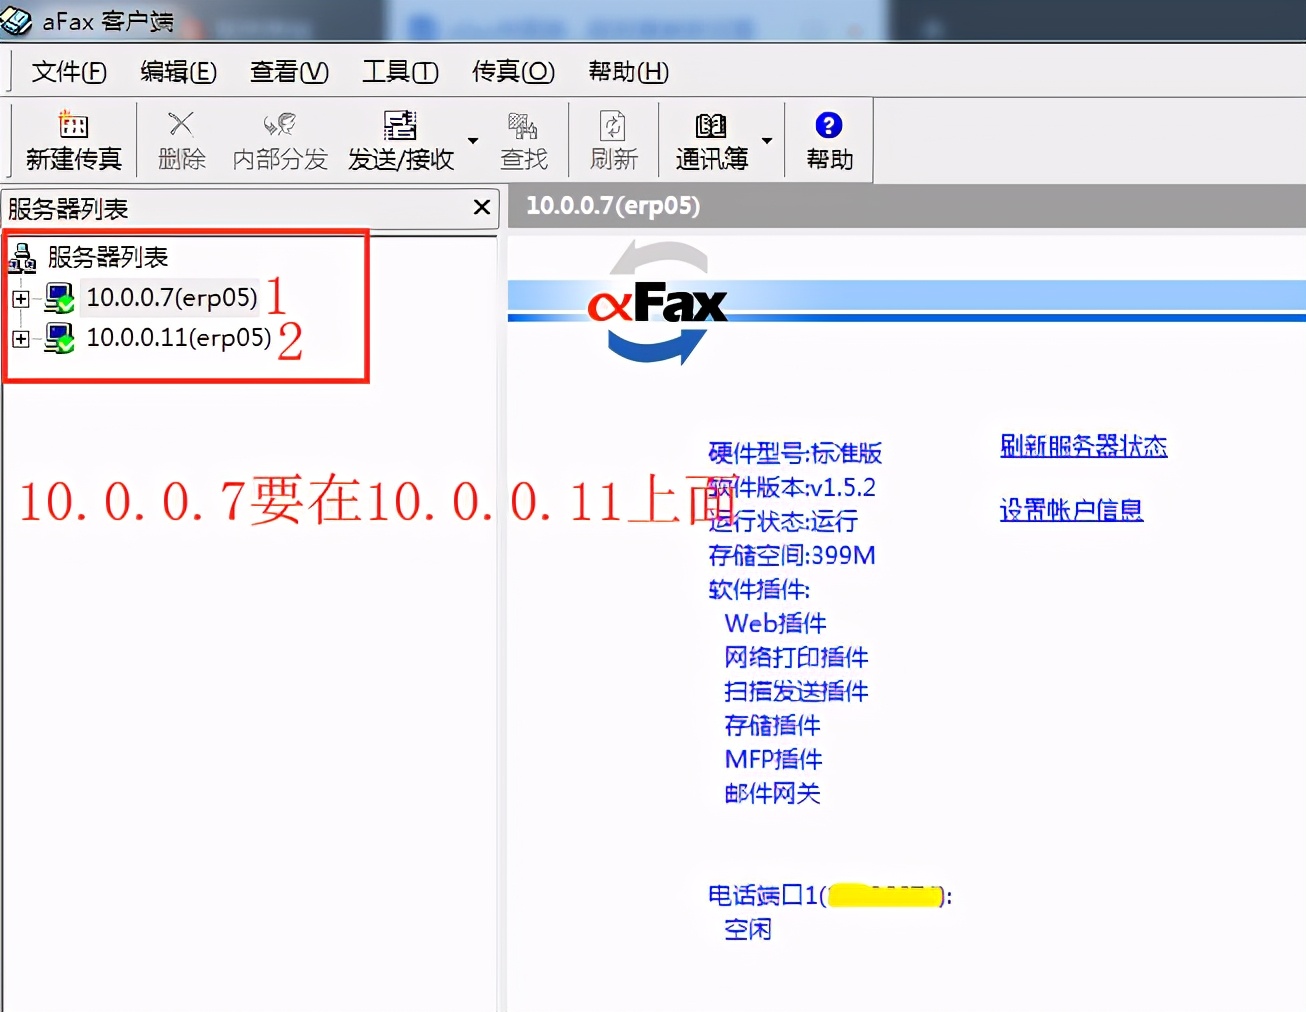Open the File (文件) menu
Viewport: 1306px width, 1012px height.
[69, 72]
